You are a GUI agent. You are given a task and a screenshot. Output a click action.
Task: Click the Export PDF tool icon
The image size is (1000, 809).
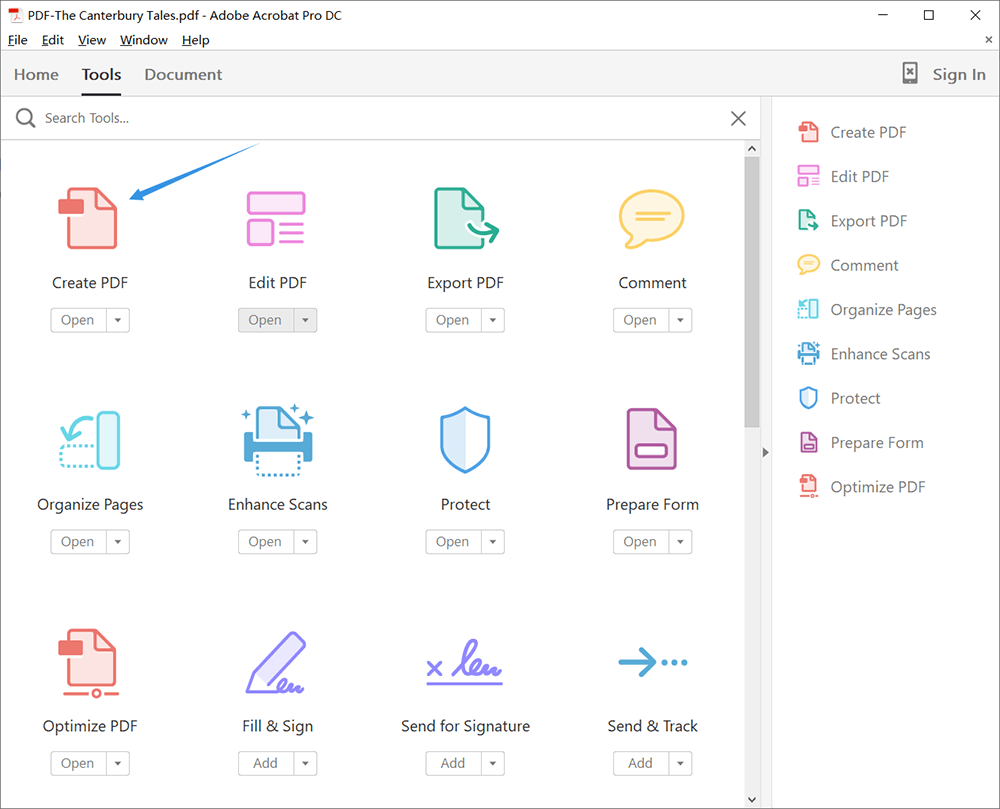465,218
